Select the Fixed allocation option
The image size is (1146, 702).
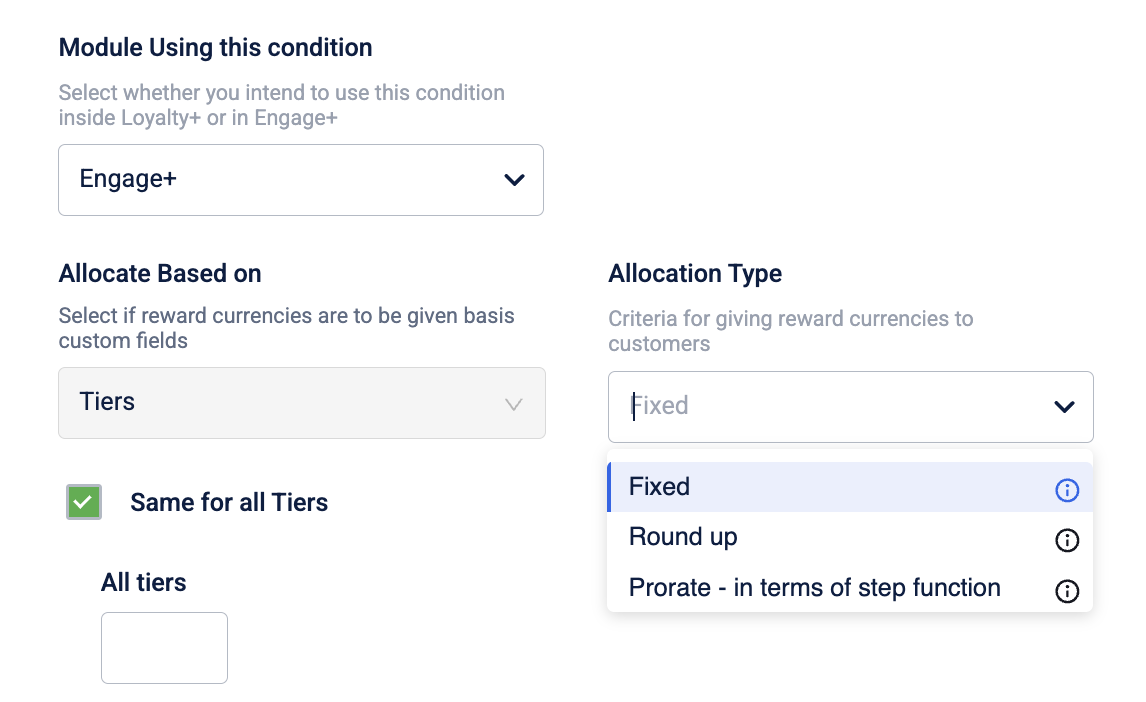coord(850,487)
